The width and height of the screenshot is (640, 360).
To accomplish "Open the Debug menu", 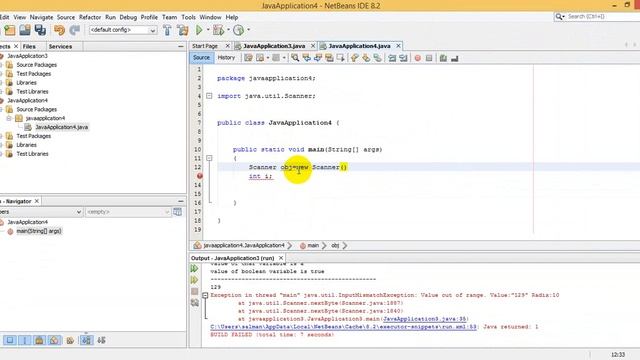I will point(128,17).
